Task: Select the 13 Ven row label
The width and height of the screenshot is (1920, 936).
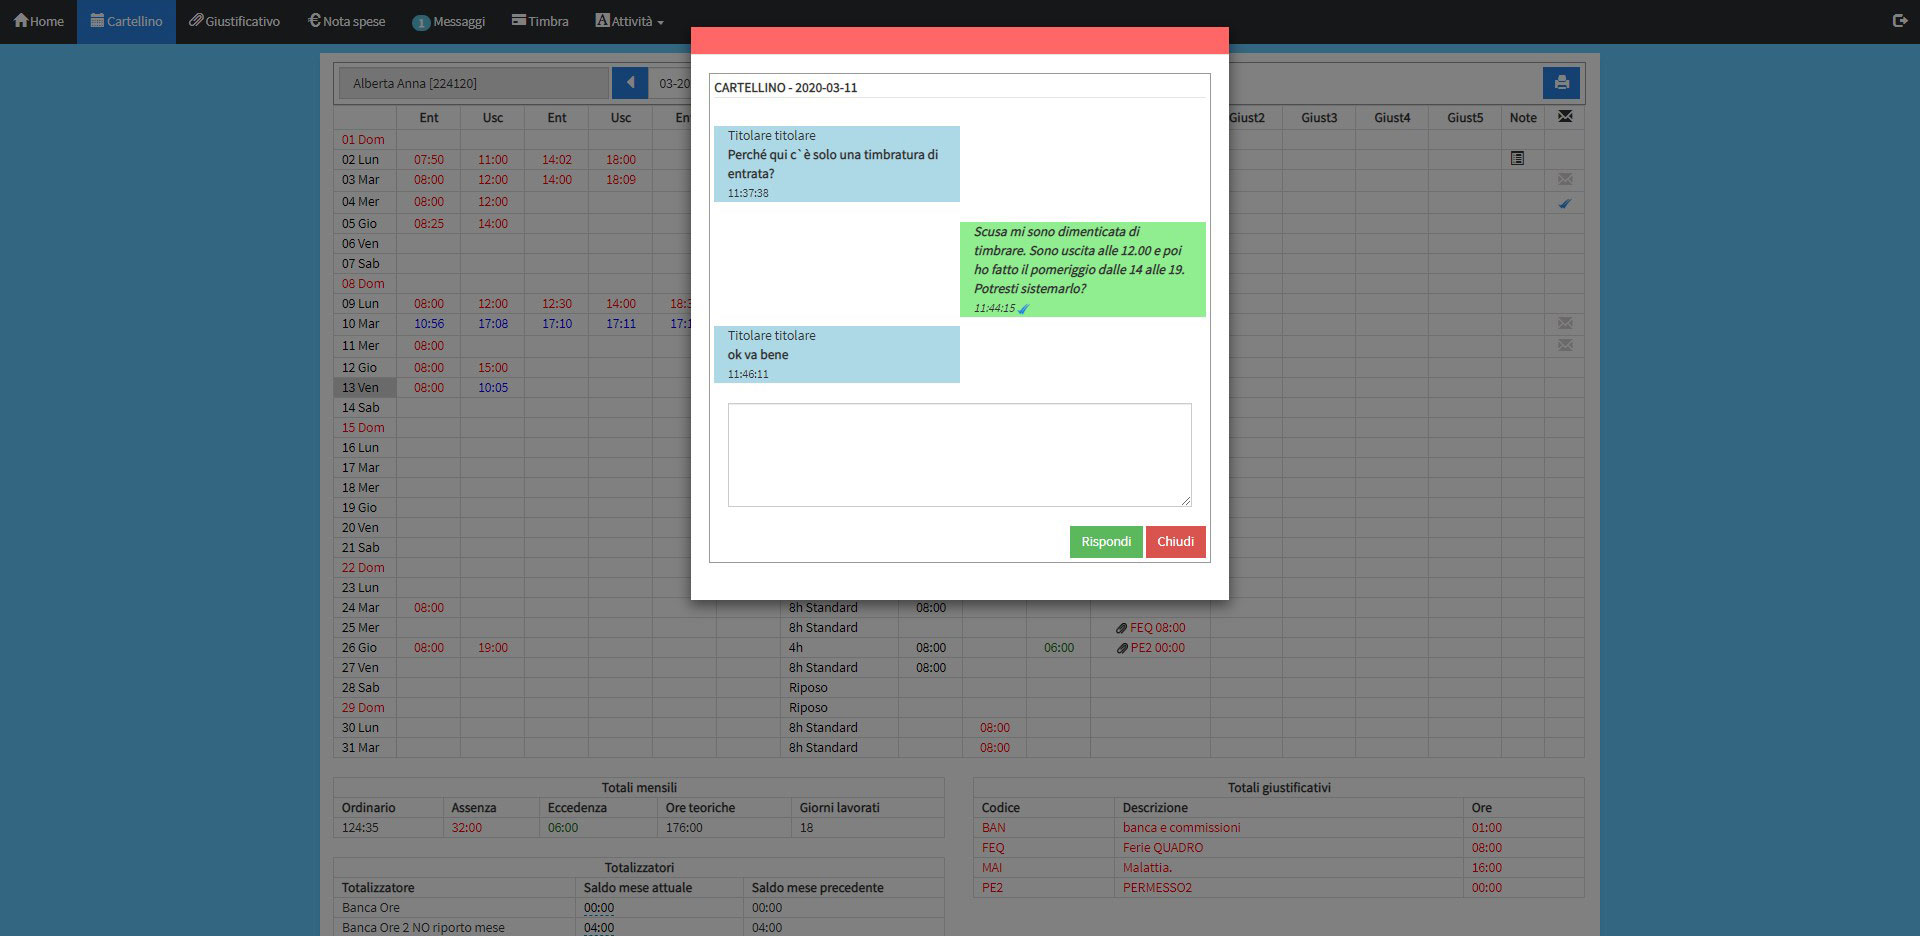Action: (x=365, y=387)
